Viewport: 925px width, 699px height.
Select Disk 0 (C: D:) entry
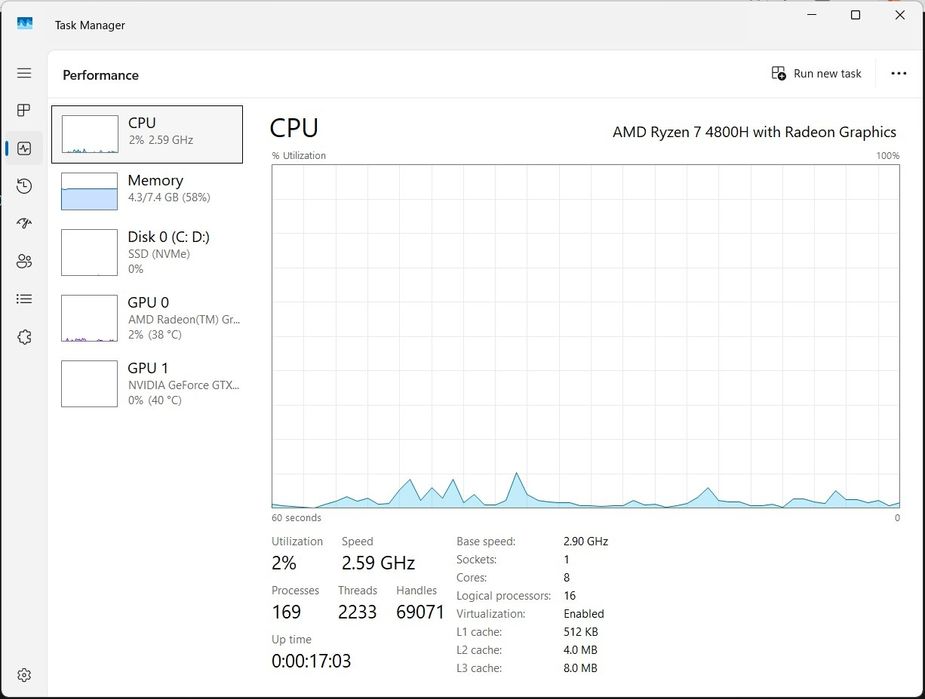click(x=147, y=252)
